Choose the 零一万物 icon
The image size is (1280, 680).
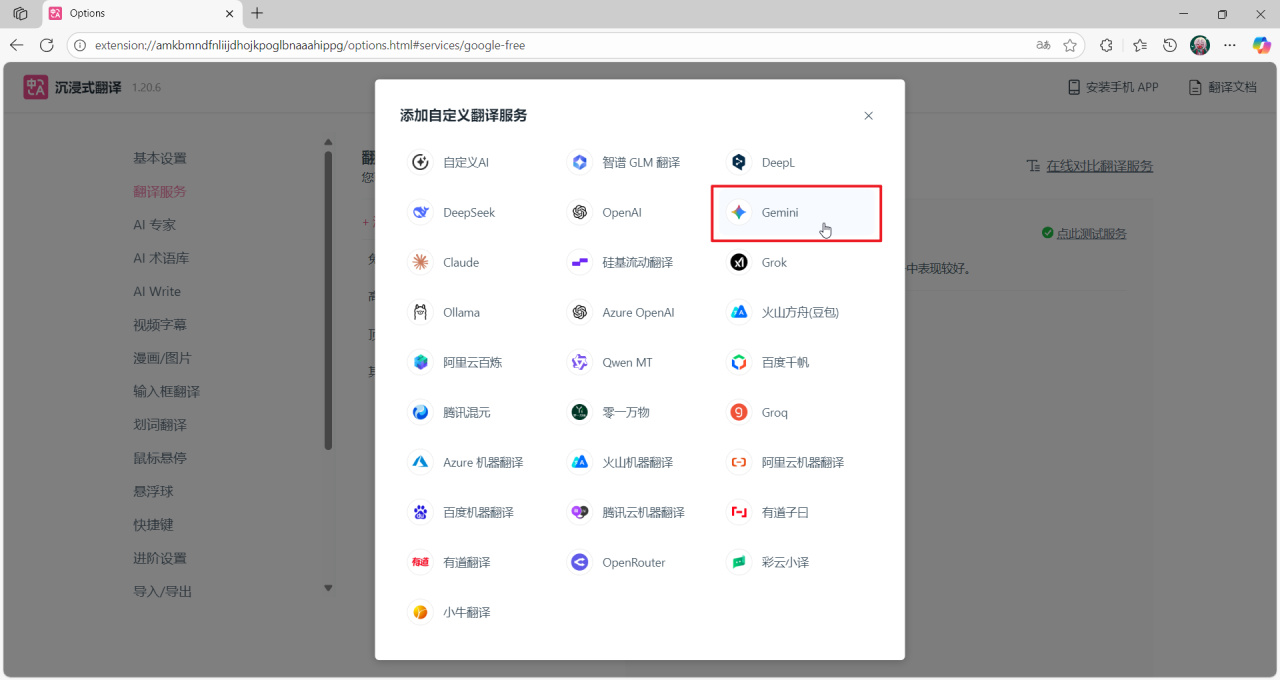coord(579,412)
